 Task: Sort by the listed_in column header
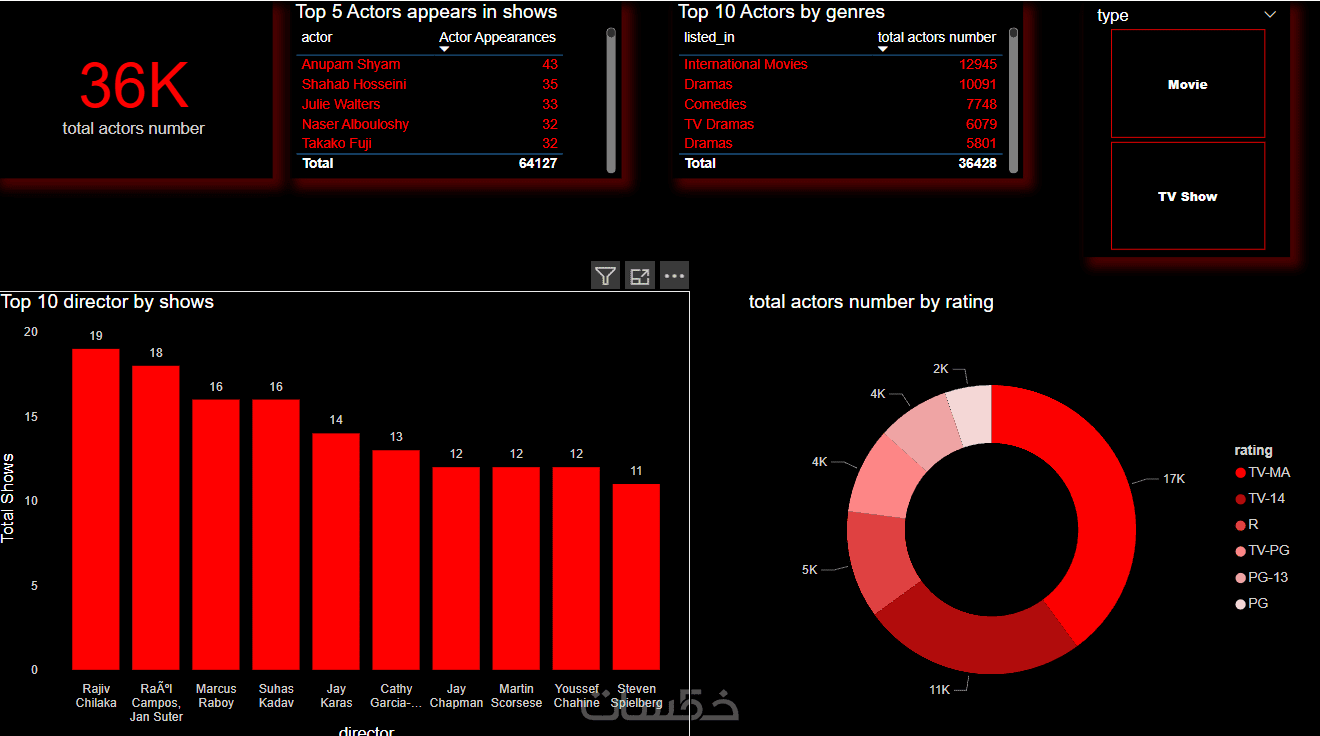point(709,37)
